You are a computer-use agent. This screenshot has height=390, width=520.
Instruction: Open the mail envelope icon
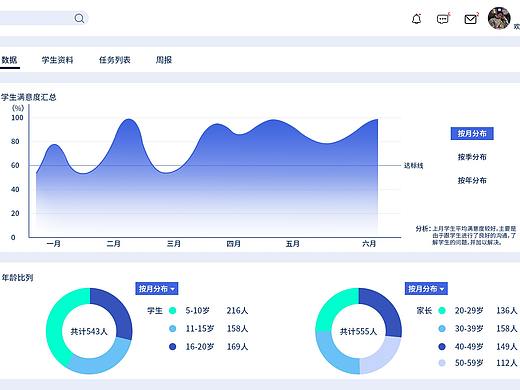click(x=470, y=19)
